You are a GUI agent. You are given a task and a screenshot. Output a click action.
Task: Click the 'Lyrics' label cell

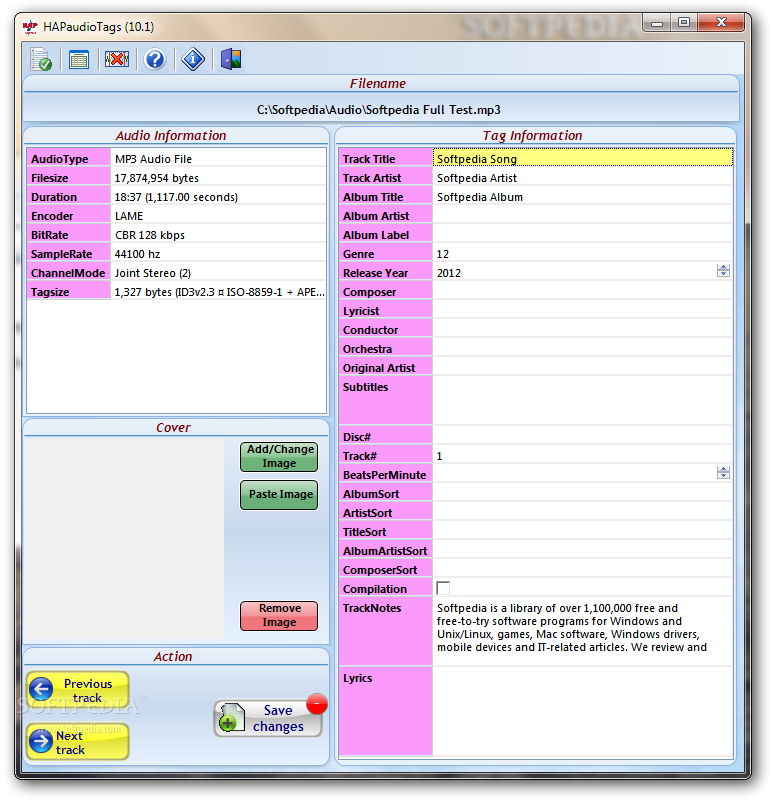(x=385, y=711)
